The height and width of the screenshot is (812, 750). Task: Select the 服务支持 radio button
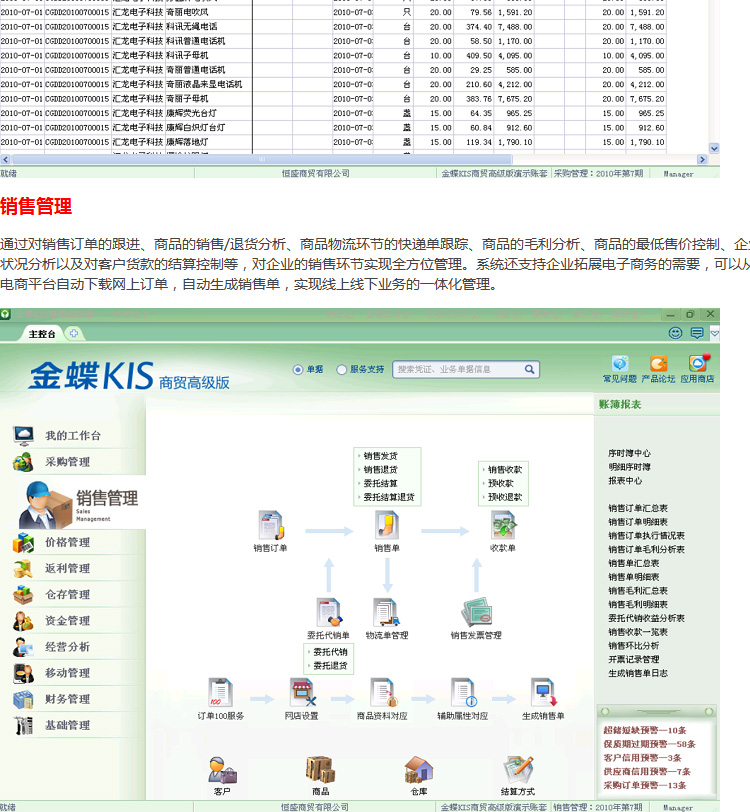click(x=341, y=370)
